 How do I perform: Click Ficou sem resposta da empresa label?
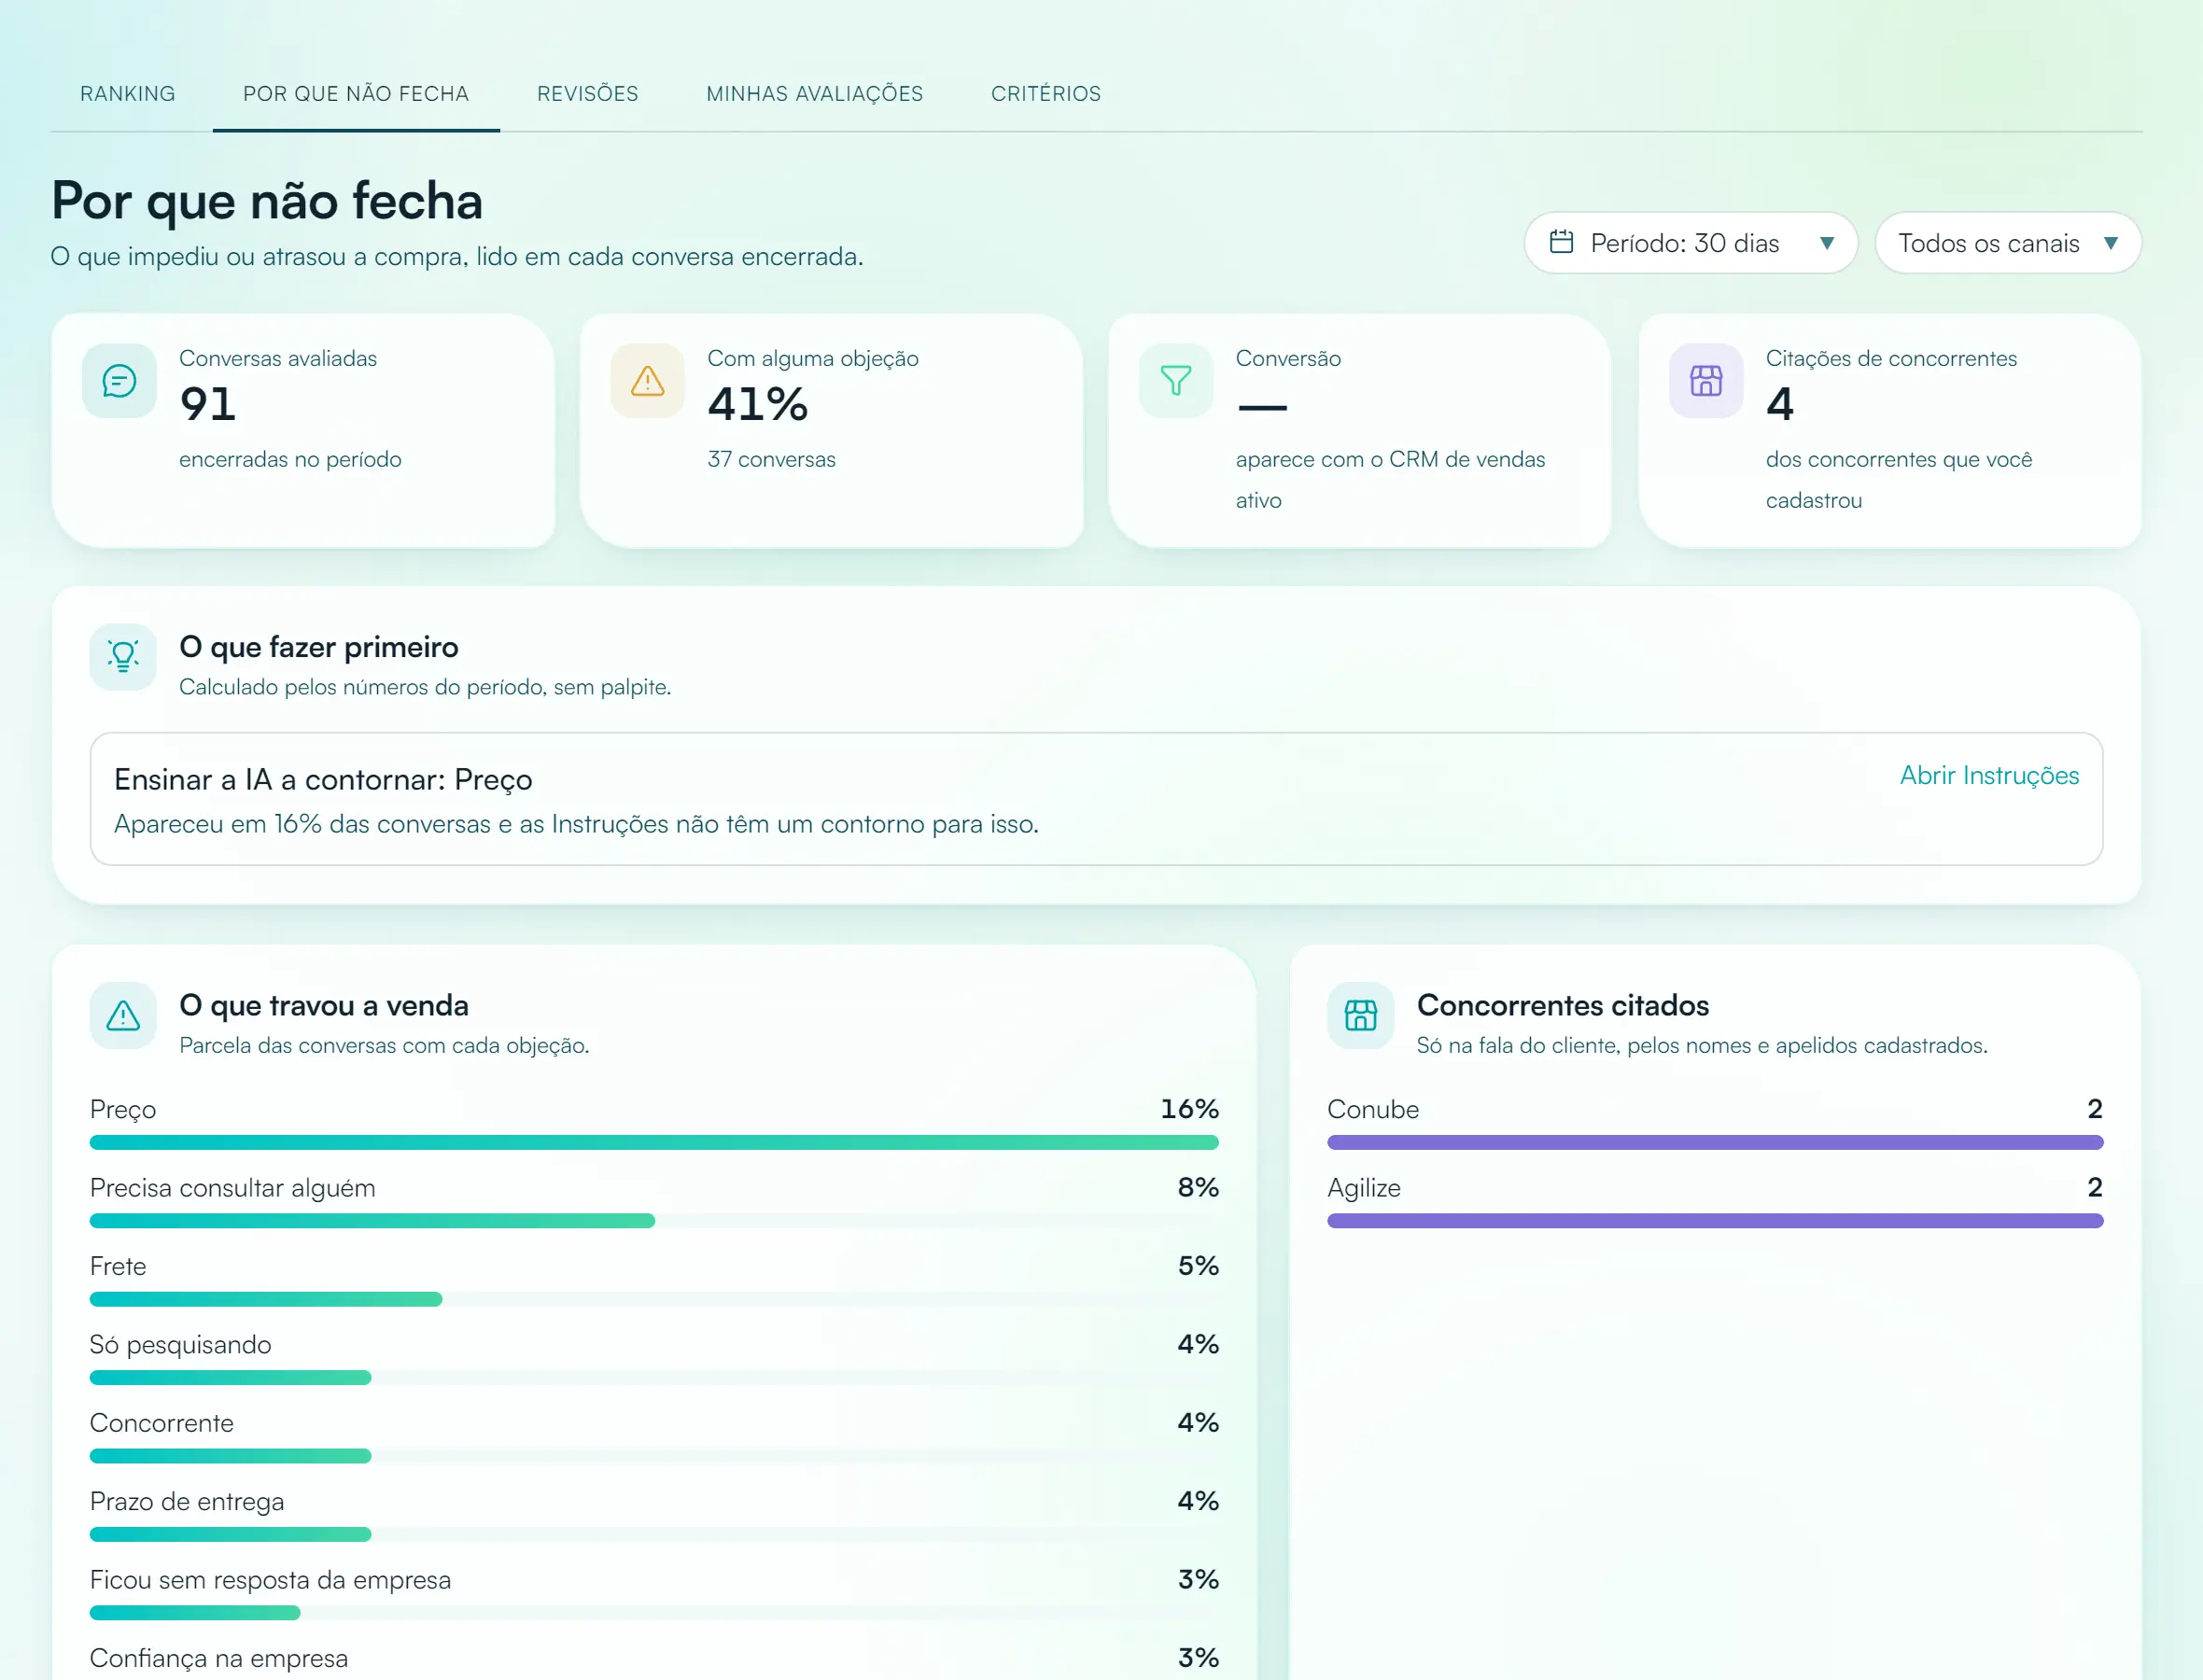coord(270,1580)
